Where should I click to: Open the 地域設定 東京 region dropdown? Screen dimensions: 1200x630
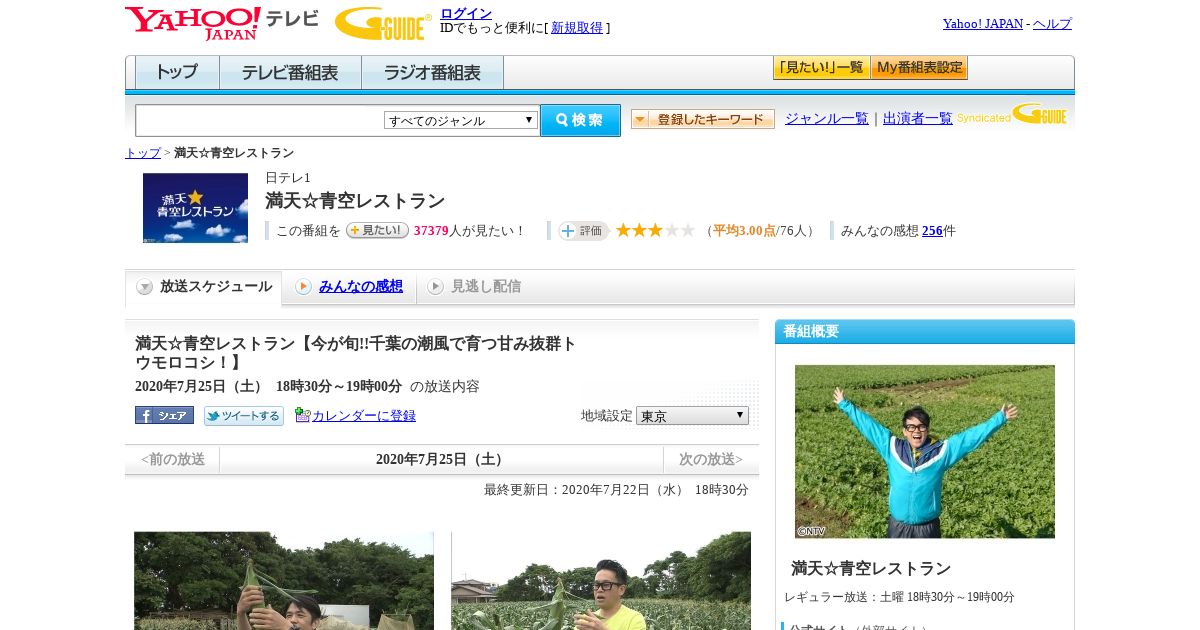[x=692, y=415]
